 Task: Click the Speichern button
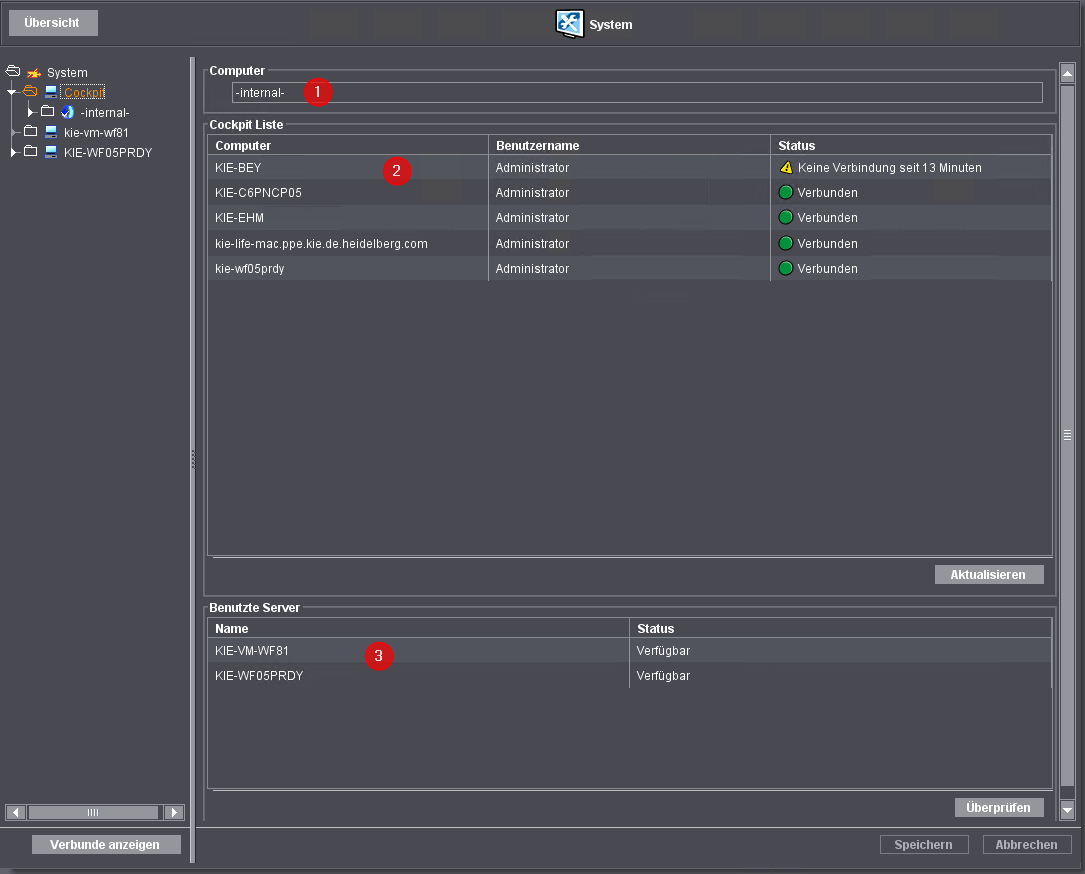coord(924,845)
